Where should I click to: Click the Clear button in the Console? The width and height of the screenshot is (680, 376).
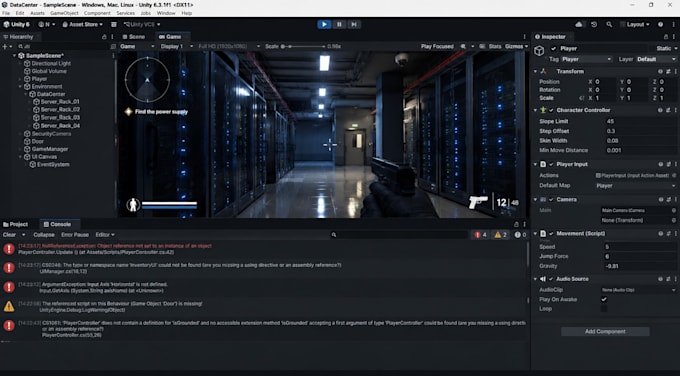[x=9, y=235]
